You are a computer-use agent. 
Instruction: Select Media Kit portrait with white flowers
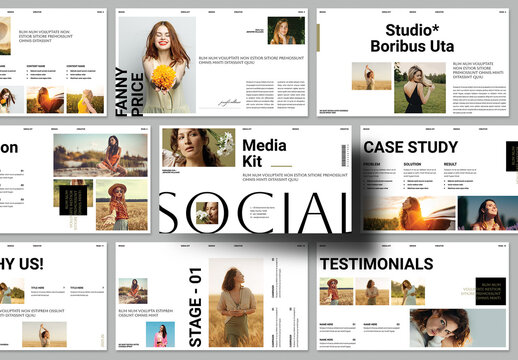pos(199,148)
